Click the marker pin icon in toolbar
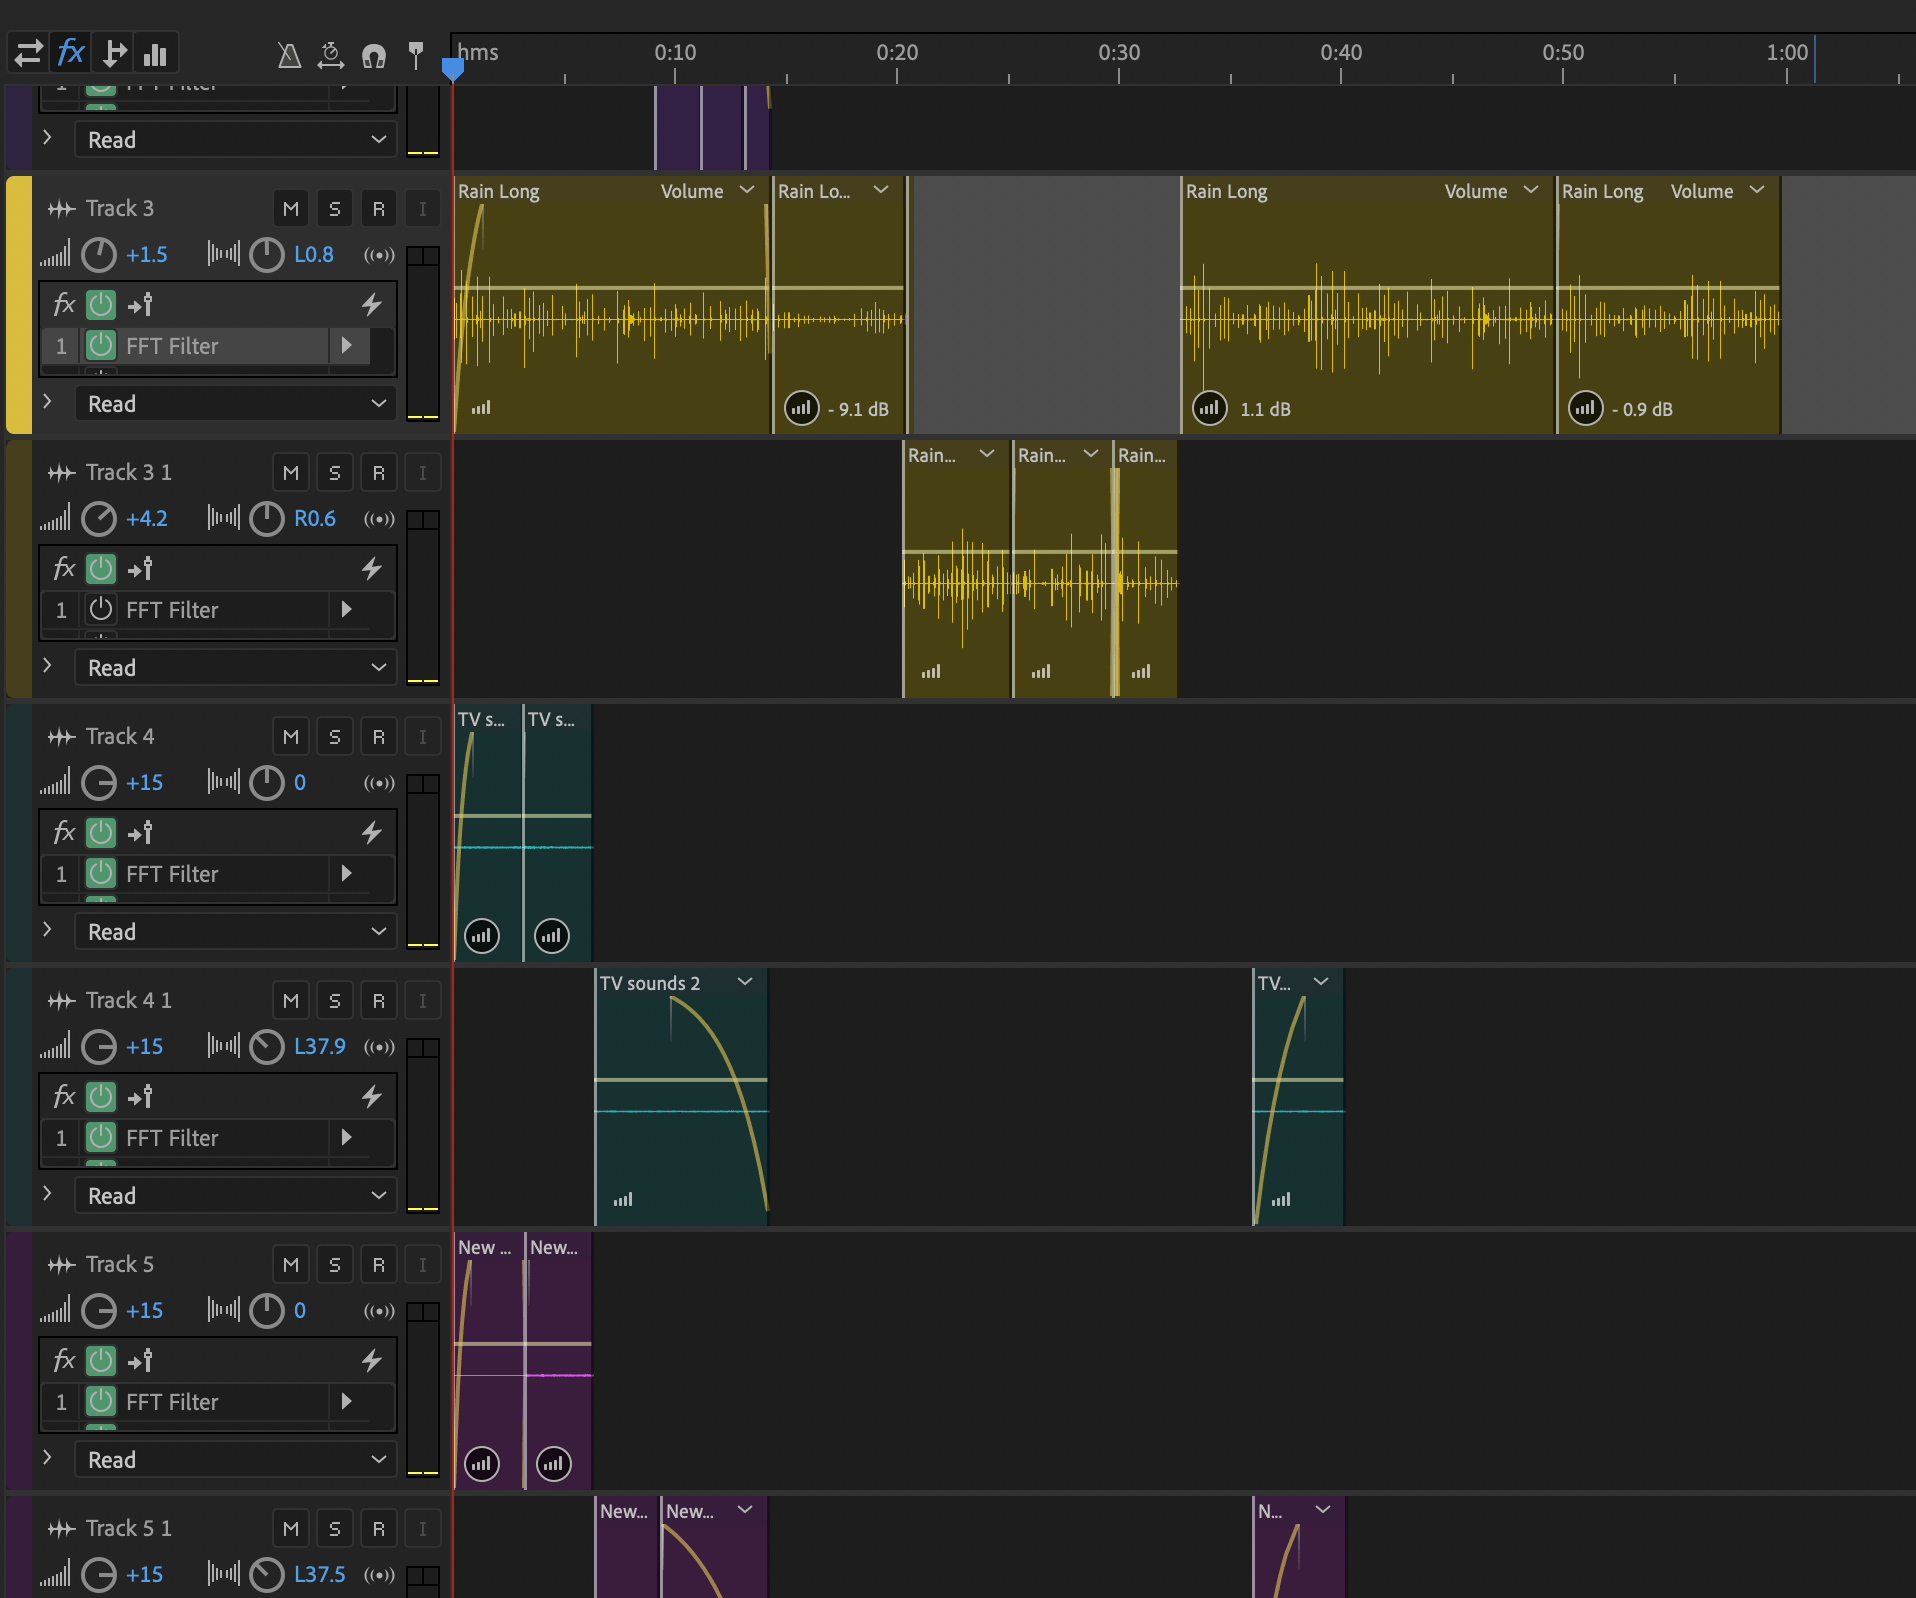 click(x=416, y=55)
